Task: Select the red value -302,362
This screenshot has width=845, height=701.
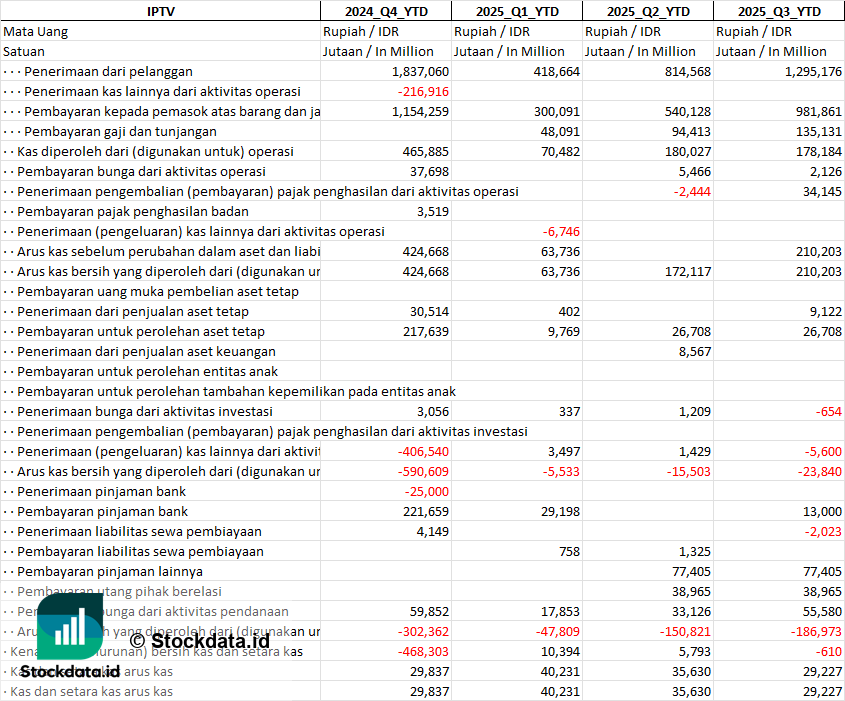Action: point(423,631)
